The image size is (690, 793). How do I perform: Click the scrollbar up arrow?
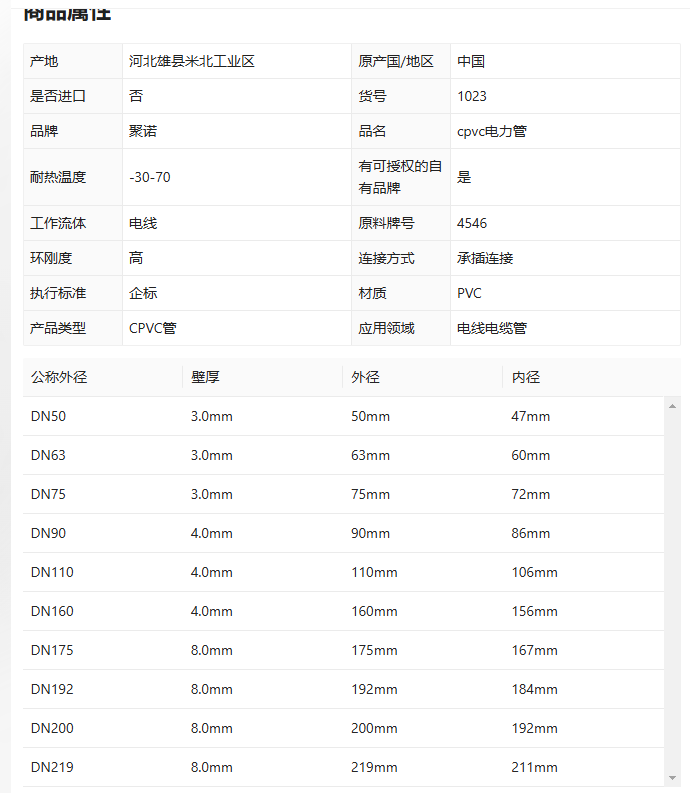tap(672, 406)
